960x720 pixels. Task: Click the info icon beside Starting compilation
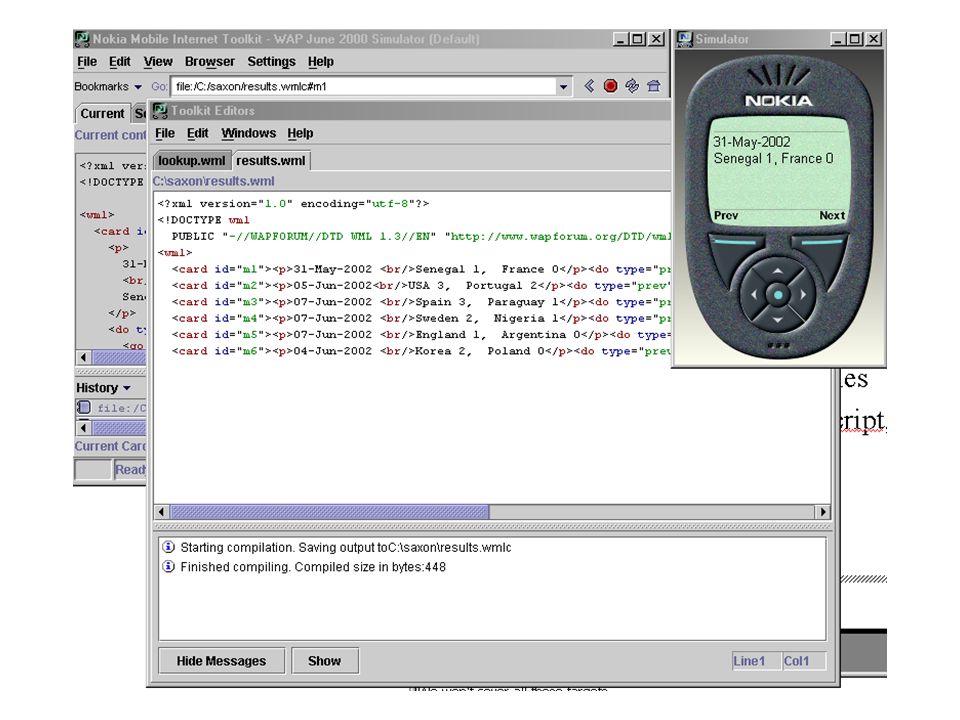[168, 547]
